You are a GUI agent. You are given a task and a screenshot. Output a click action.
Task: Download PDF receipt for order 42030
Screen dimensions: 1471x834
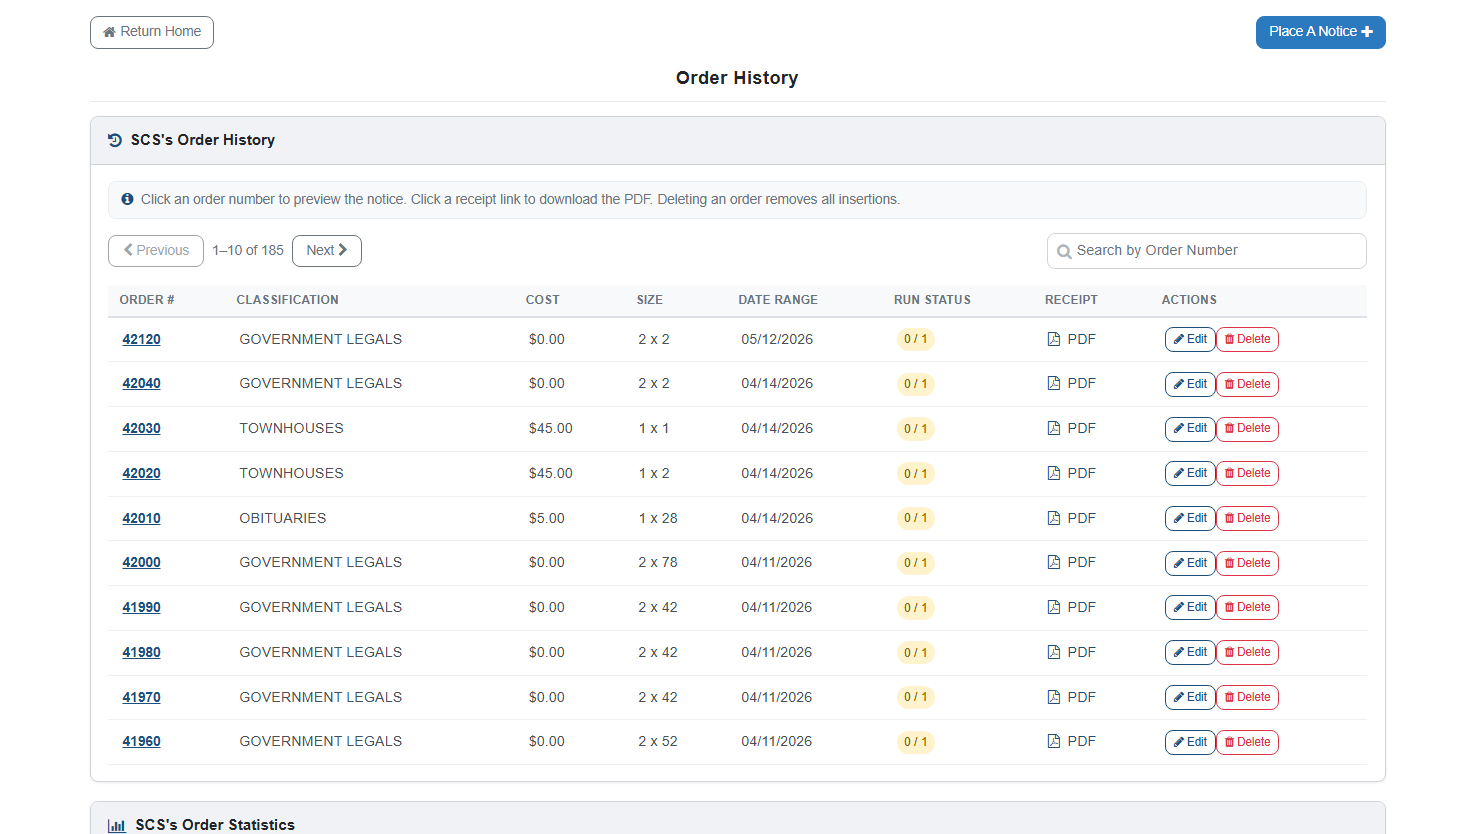[1071, 428]
